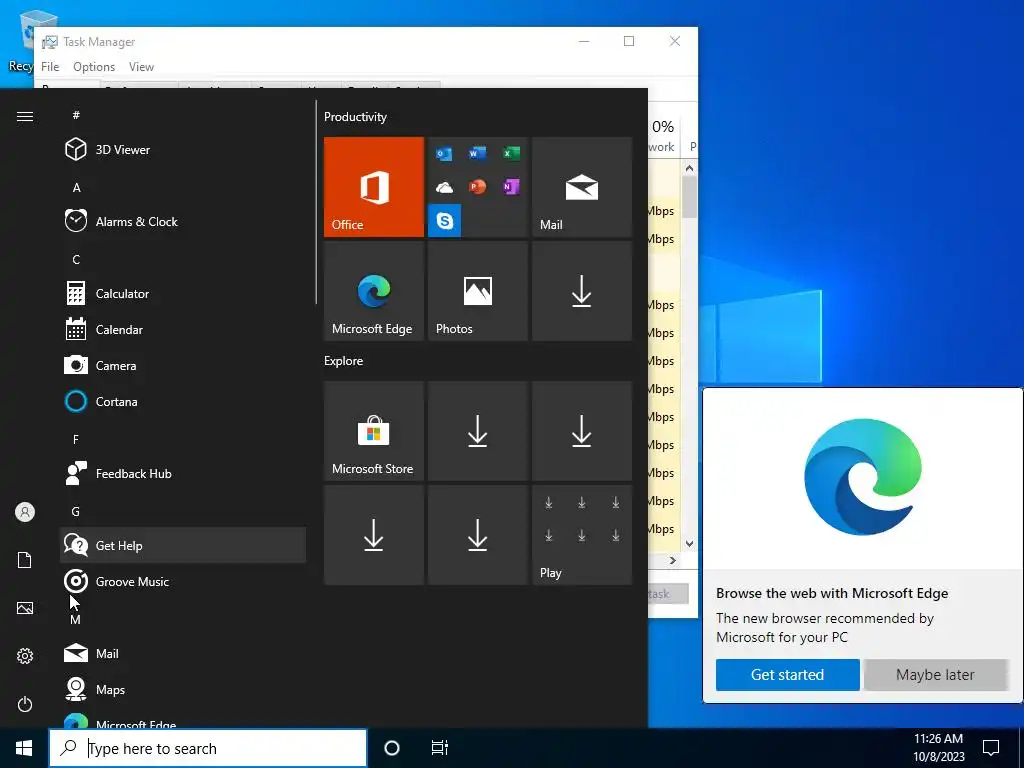
Task: Launch the Camera app
Action: point(183,365)
